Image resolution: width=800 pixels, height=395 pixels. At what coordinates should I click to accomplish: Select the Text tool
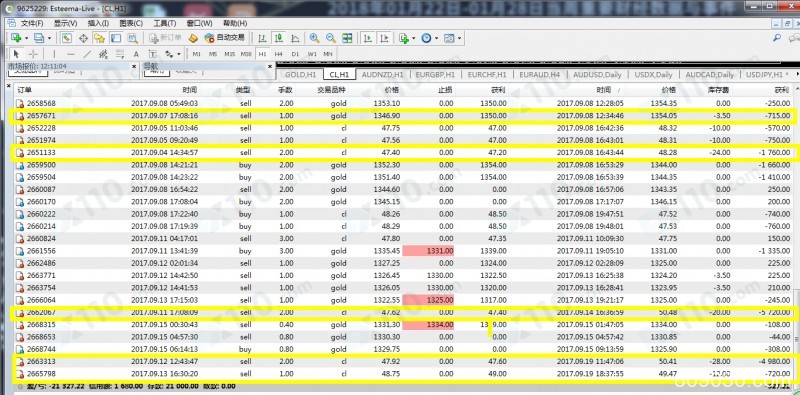136,54
